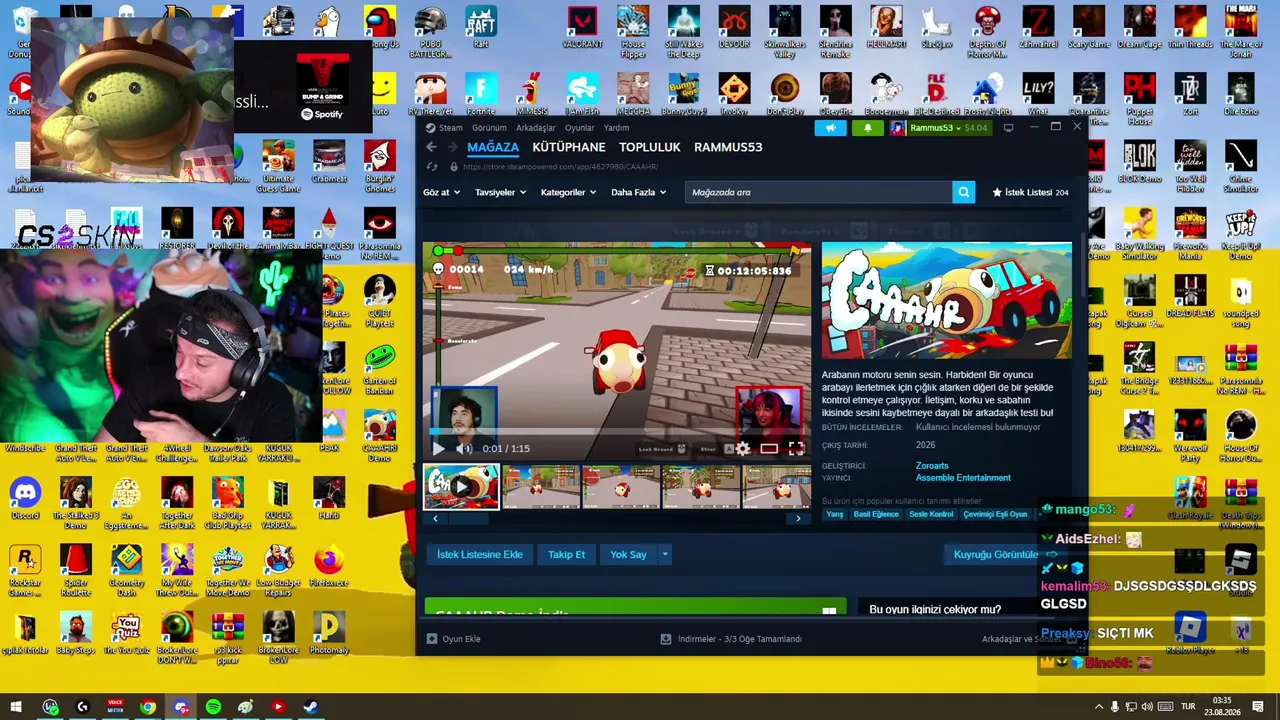The width and height of the screenshot is (1280, 720).
Task: Open Low Budget Repairs desktop shortcut
Action: [x=279, y=570]
